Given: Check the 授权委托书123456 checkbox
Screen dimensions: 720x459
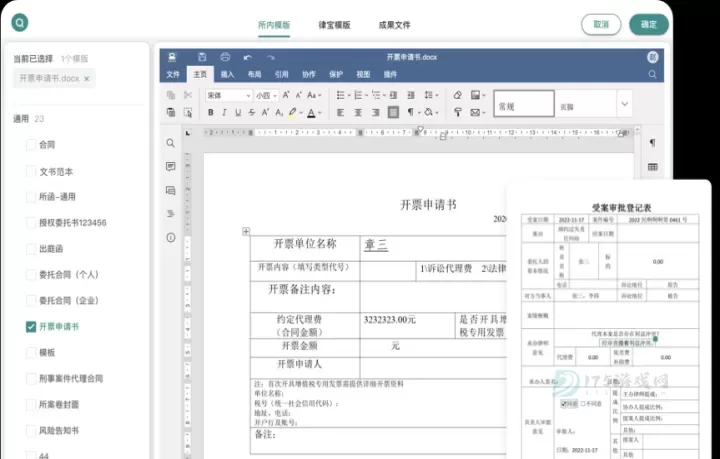Looking at the screenshot, I should (x=31, y=223).
